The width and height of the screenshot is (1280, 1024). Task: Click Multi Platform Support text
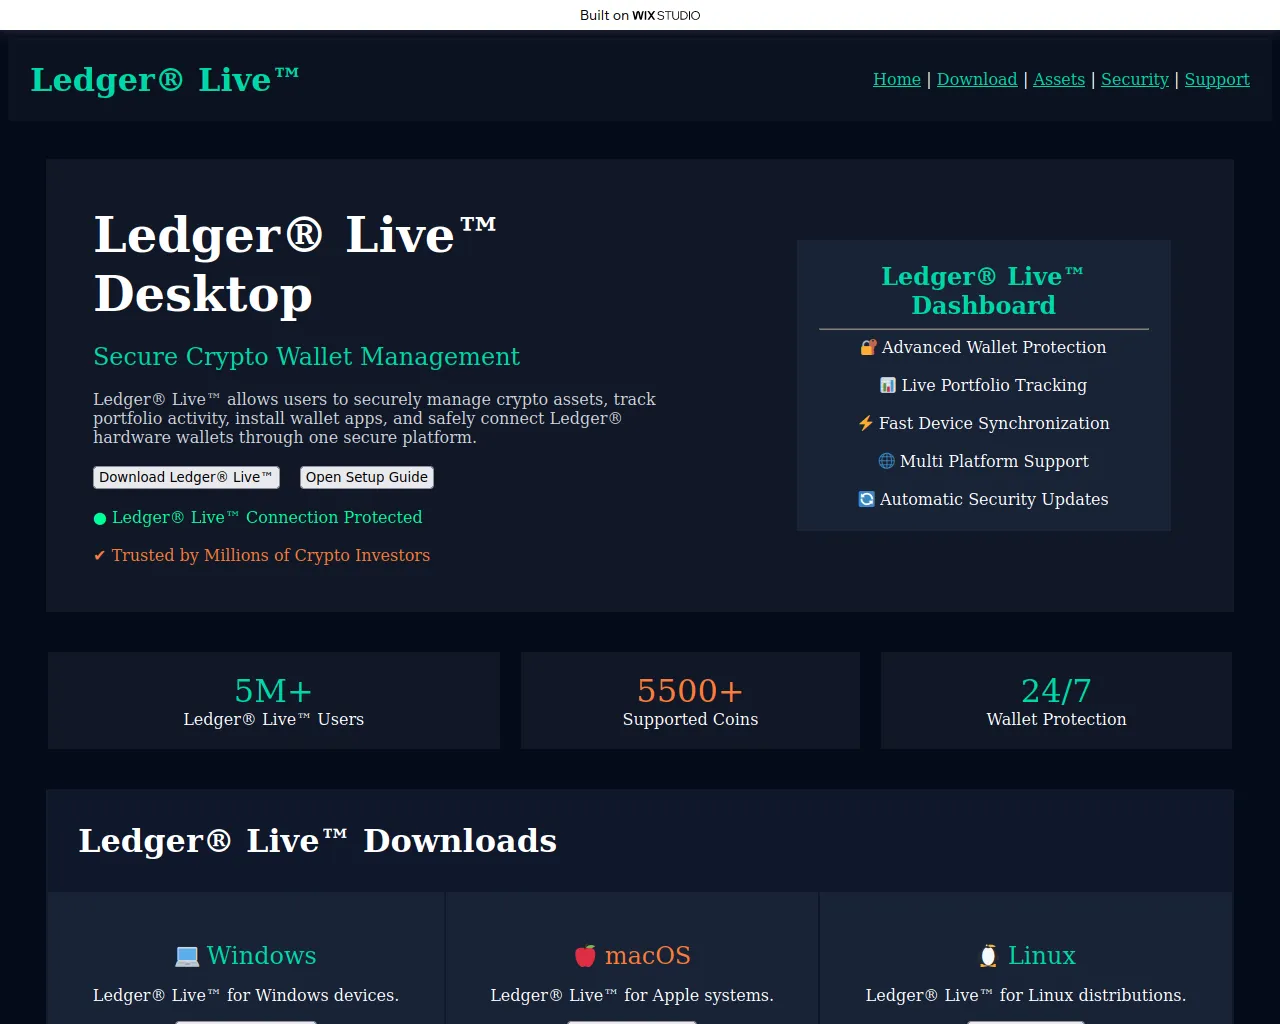point(994,461)
